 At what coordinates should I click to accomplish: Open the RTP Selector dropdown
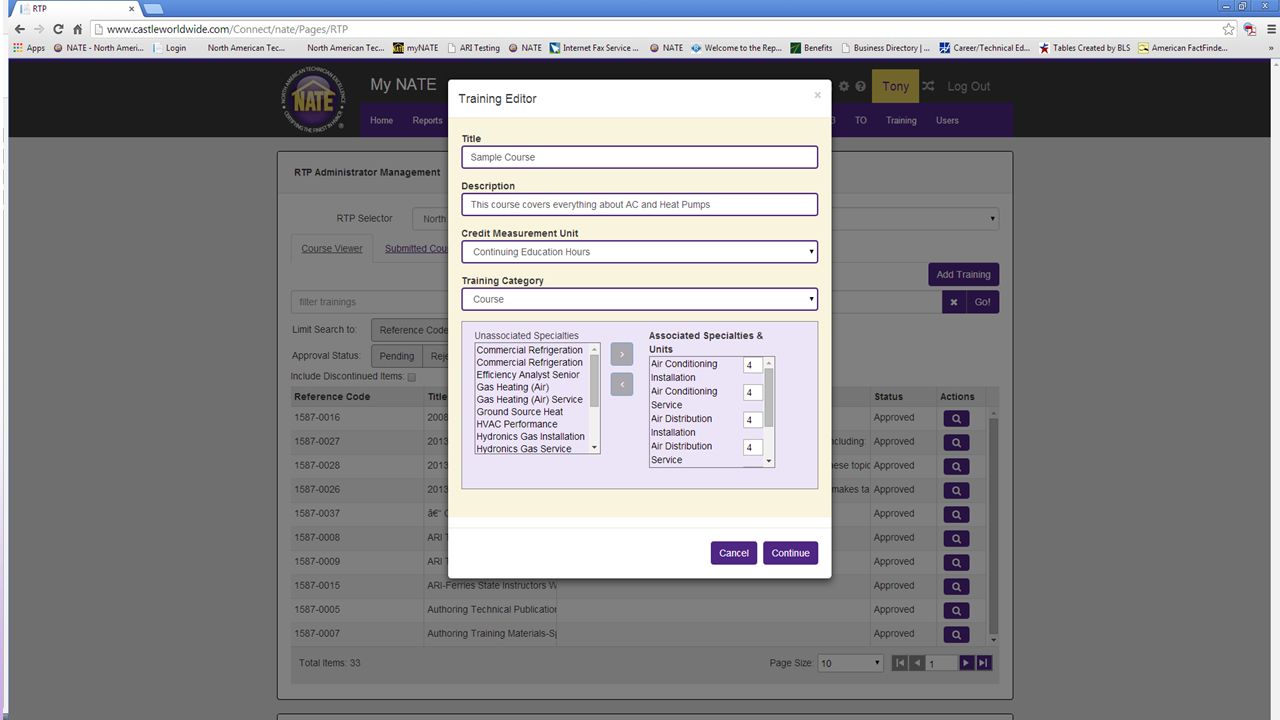(x=708, y=219)
